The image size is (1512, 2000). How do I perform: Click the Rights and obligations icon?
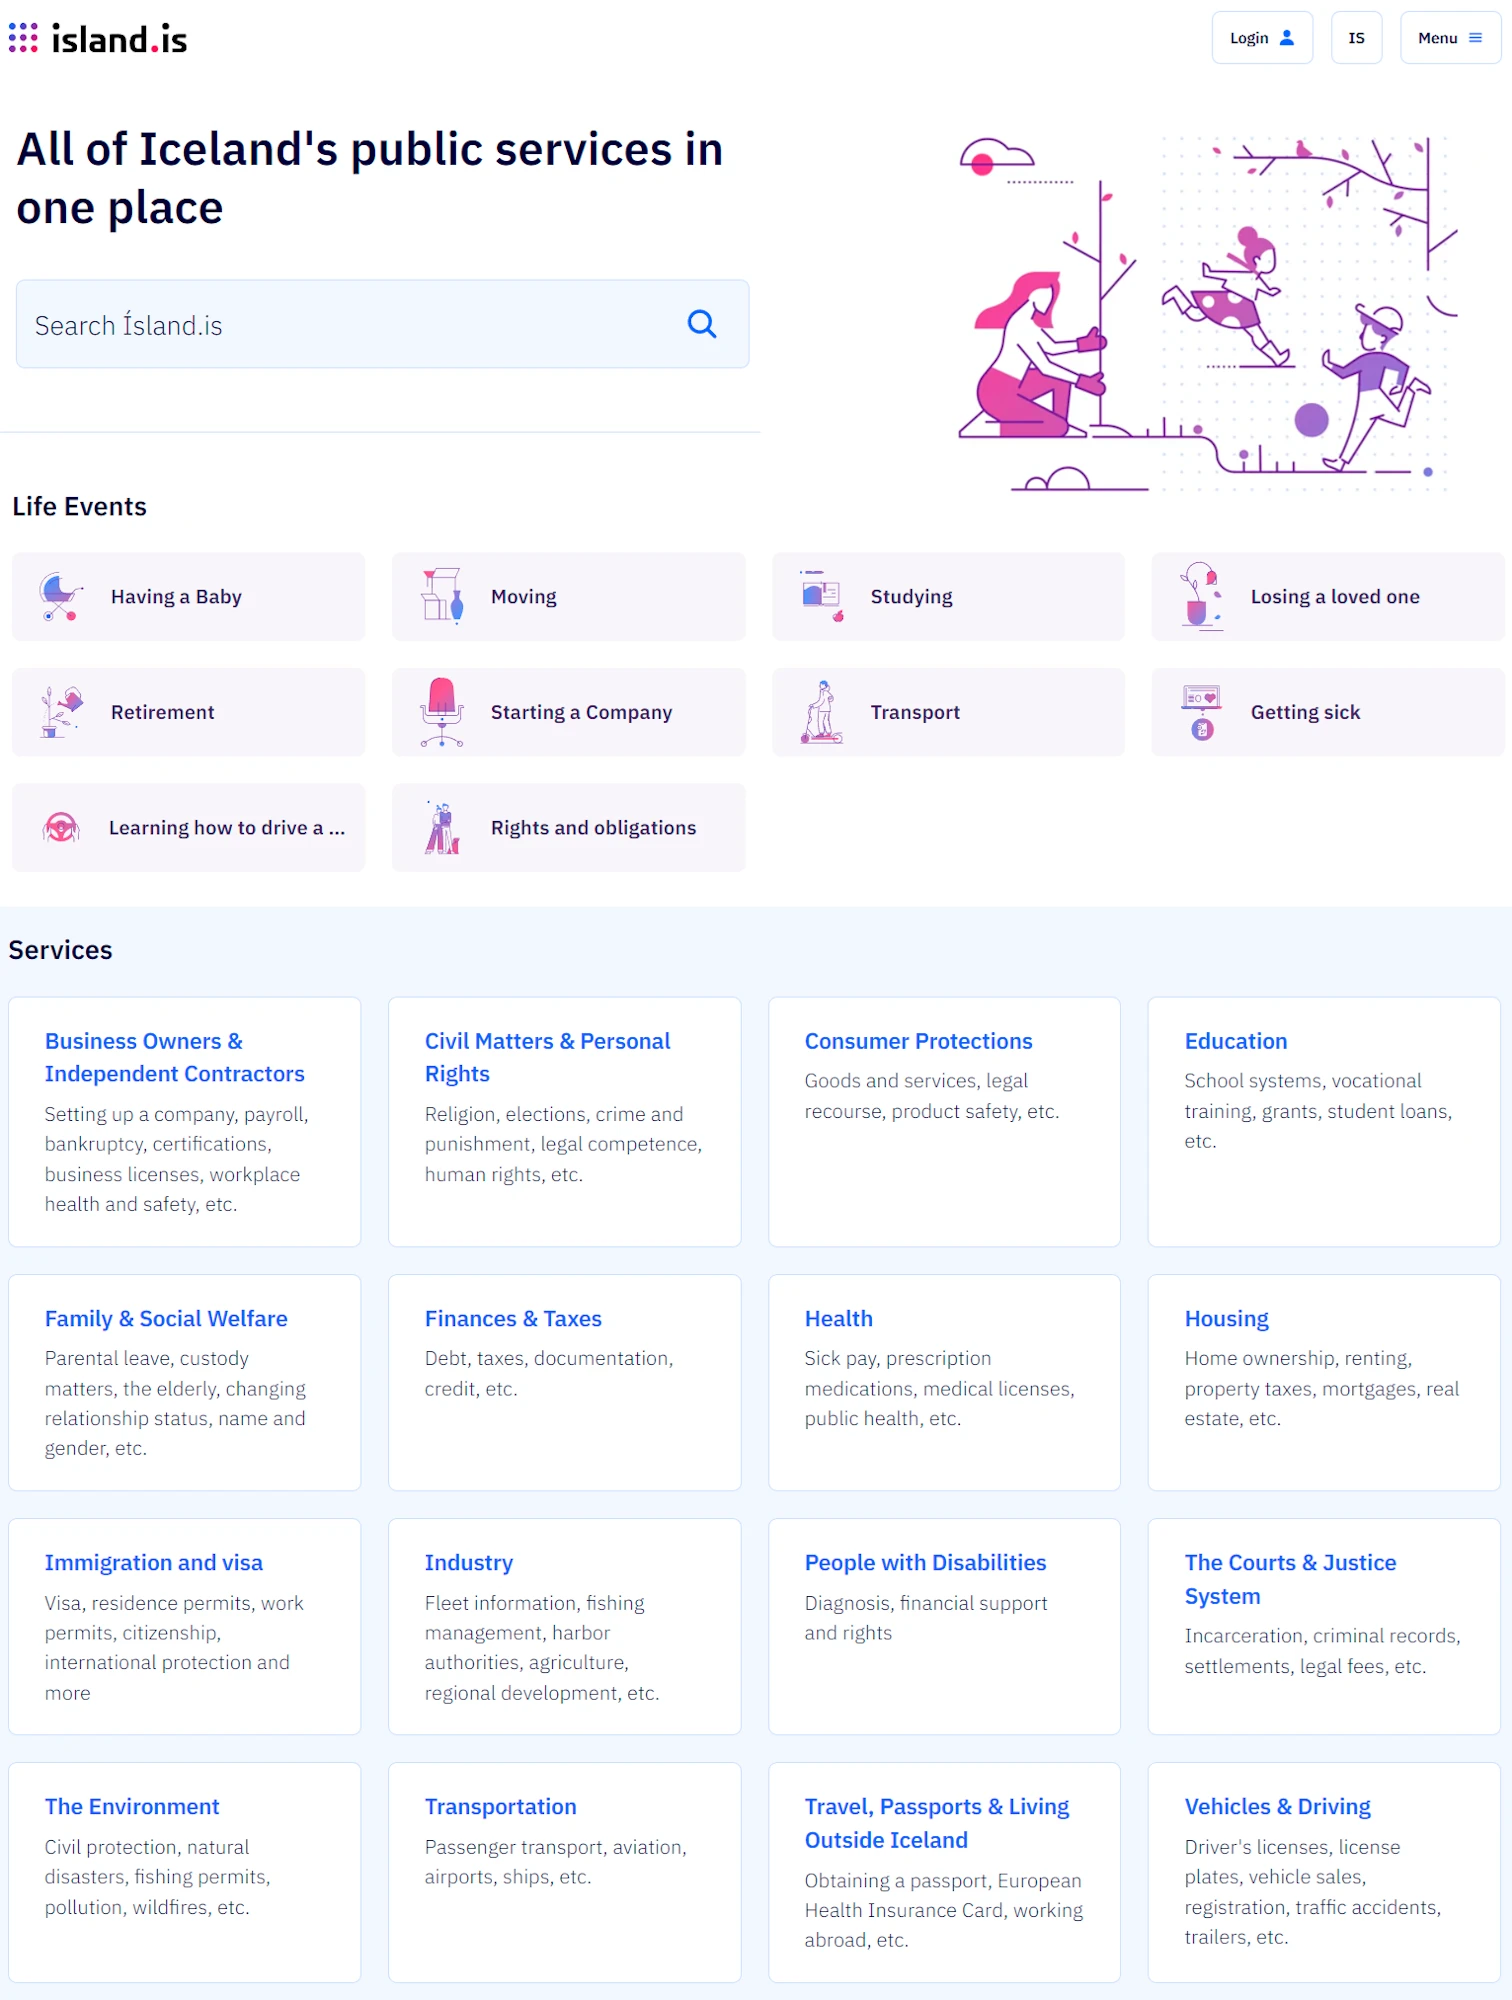click(x=442, y=828)
